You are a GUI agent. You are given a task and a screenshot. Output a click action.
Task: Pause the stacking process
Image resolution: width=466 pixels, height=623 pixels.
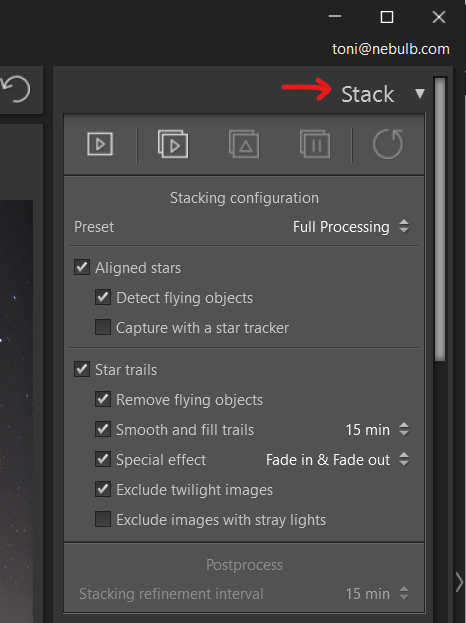pyautogui.click(x=315, y=144)
